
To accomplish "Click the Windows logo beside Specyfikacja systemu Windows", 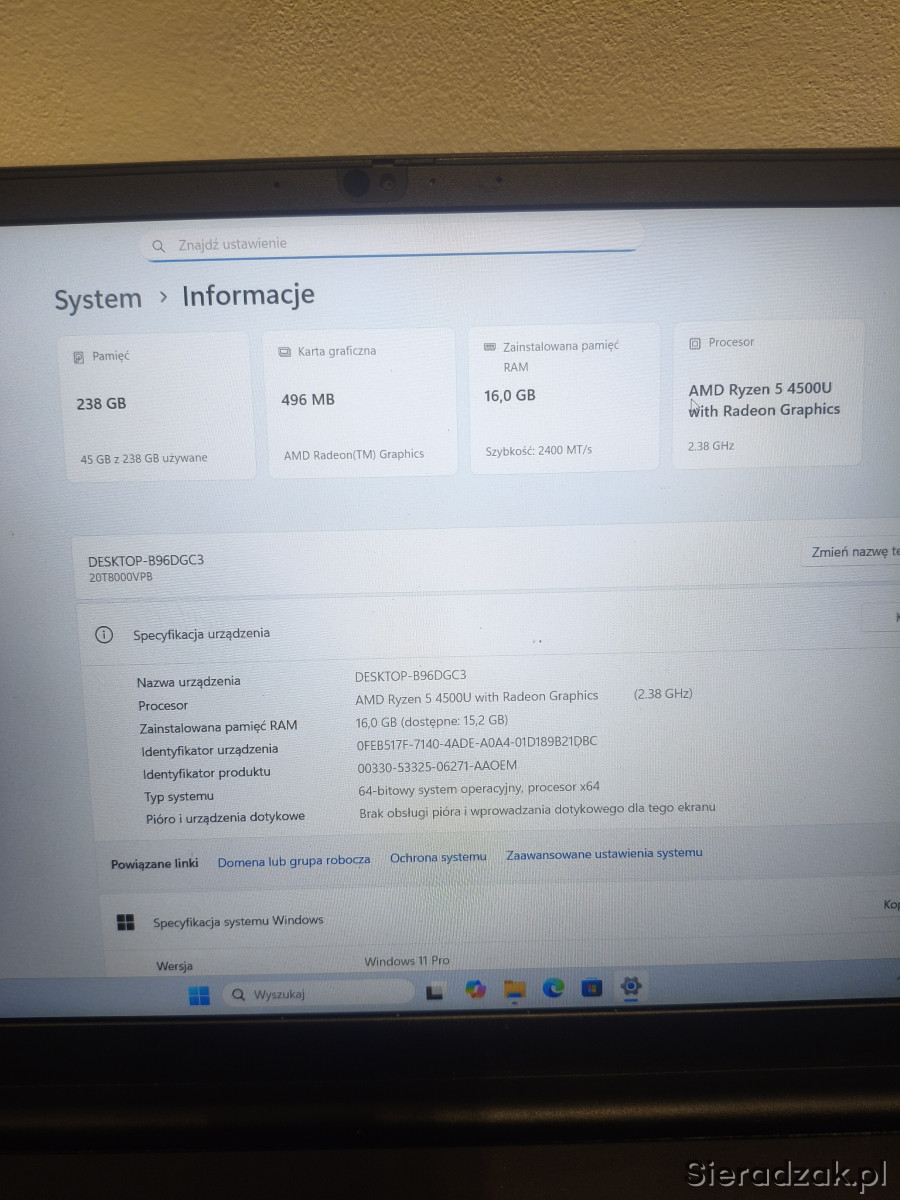I will pyautogui.click(x=125, y=922).
